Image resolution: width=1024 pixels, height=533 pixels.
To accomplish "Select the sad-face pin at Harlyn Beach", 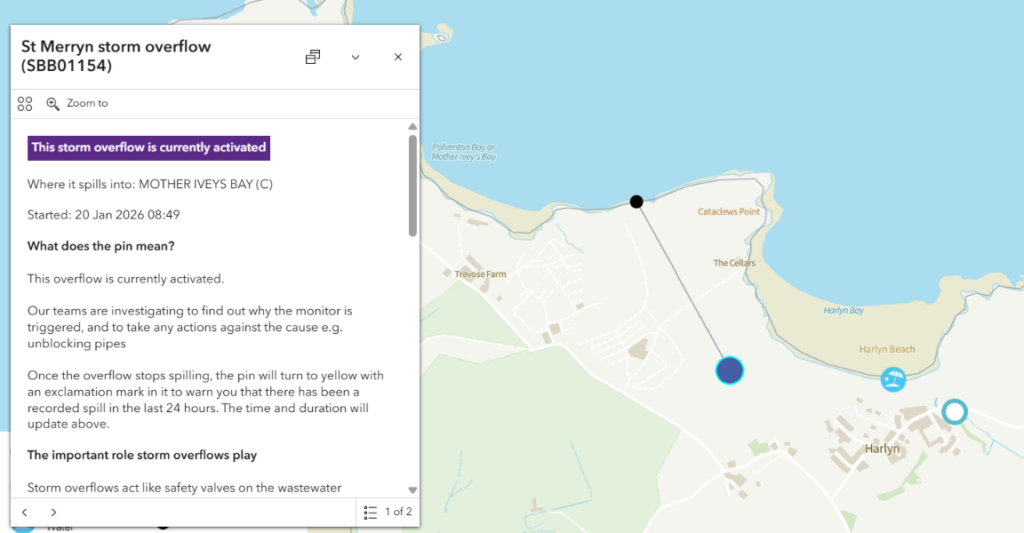I will pyautogui.click(x=893, y=379).
